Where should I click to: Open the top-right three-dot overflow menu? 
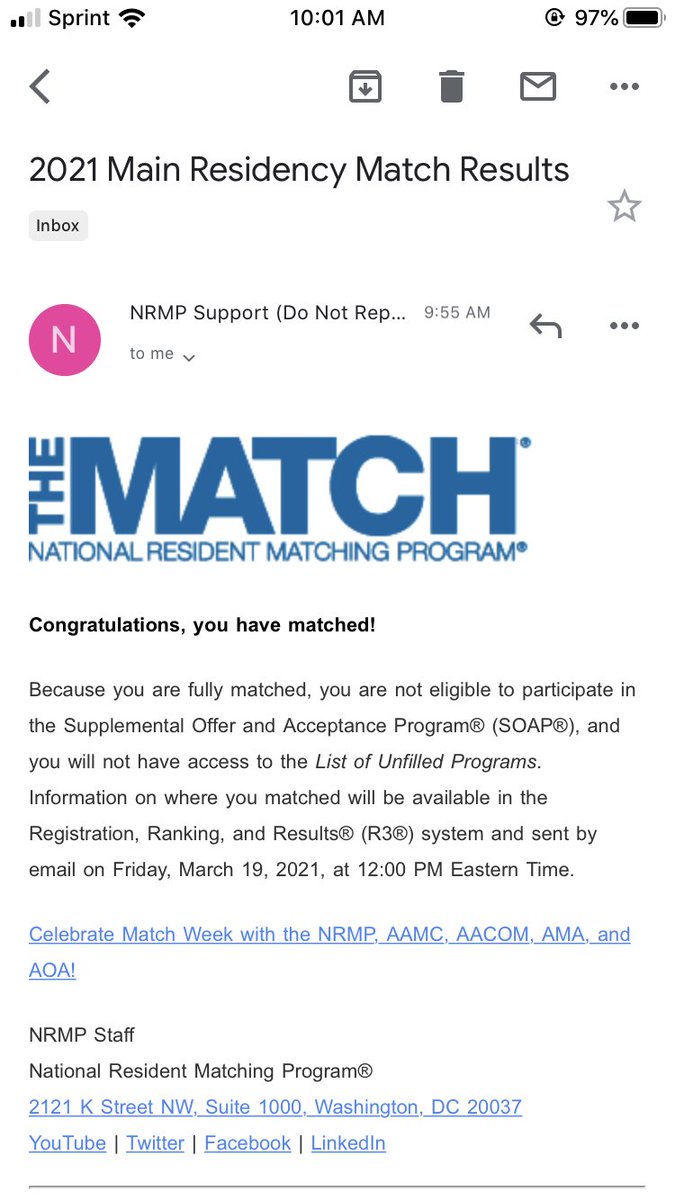point(624,87)
